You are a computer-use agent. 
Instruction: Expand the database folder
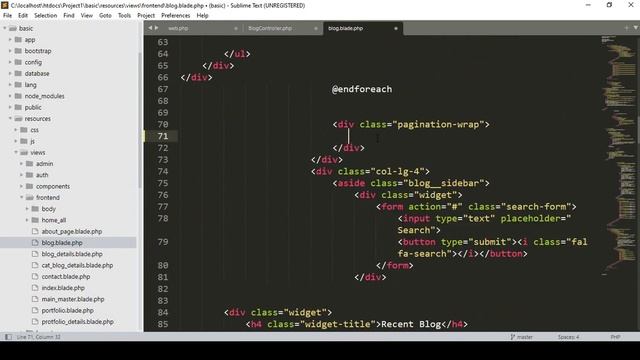coord(10,73)
